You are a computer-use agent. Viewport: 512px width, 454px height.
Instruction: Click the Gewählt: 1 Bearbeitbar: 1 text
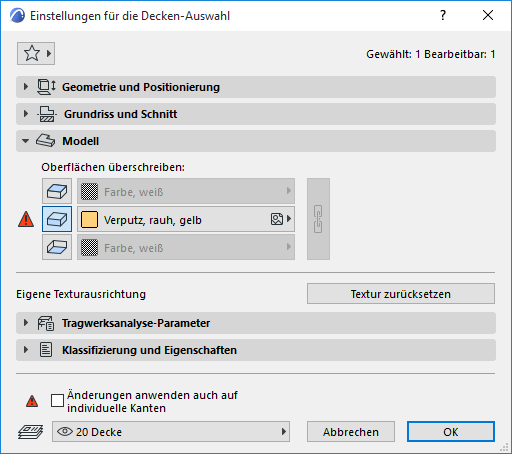coord(431,54)
